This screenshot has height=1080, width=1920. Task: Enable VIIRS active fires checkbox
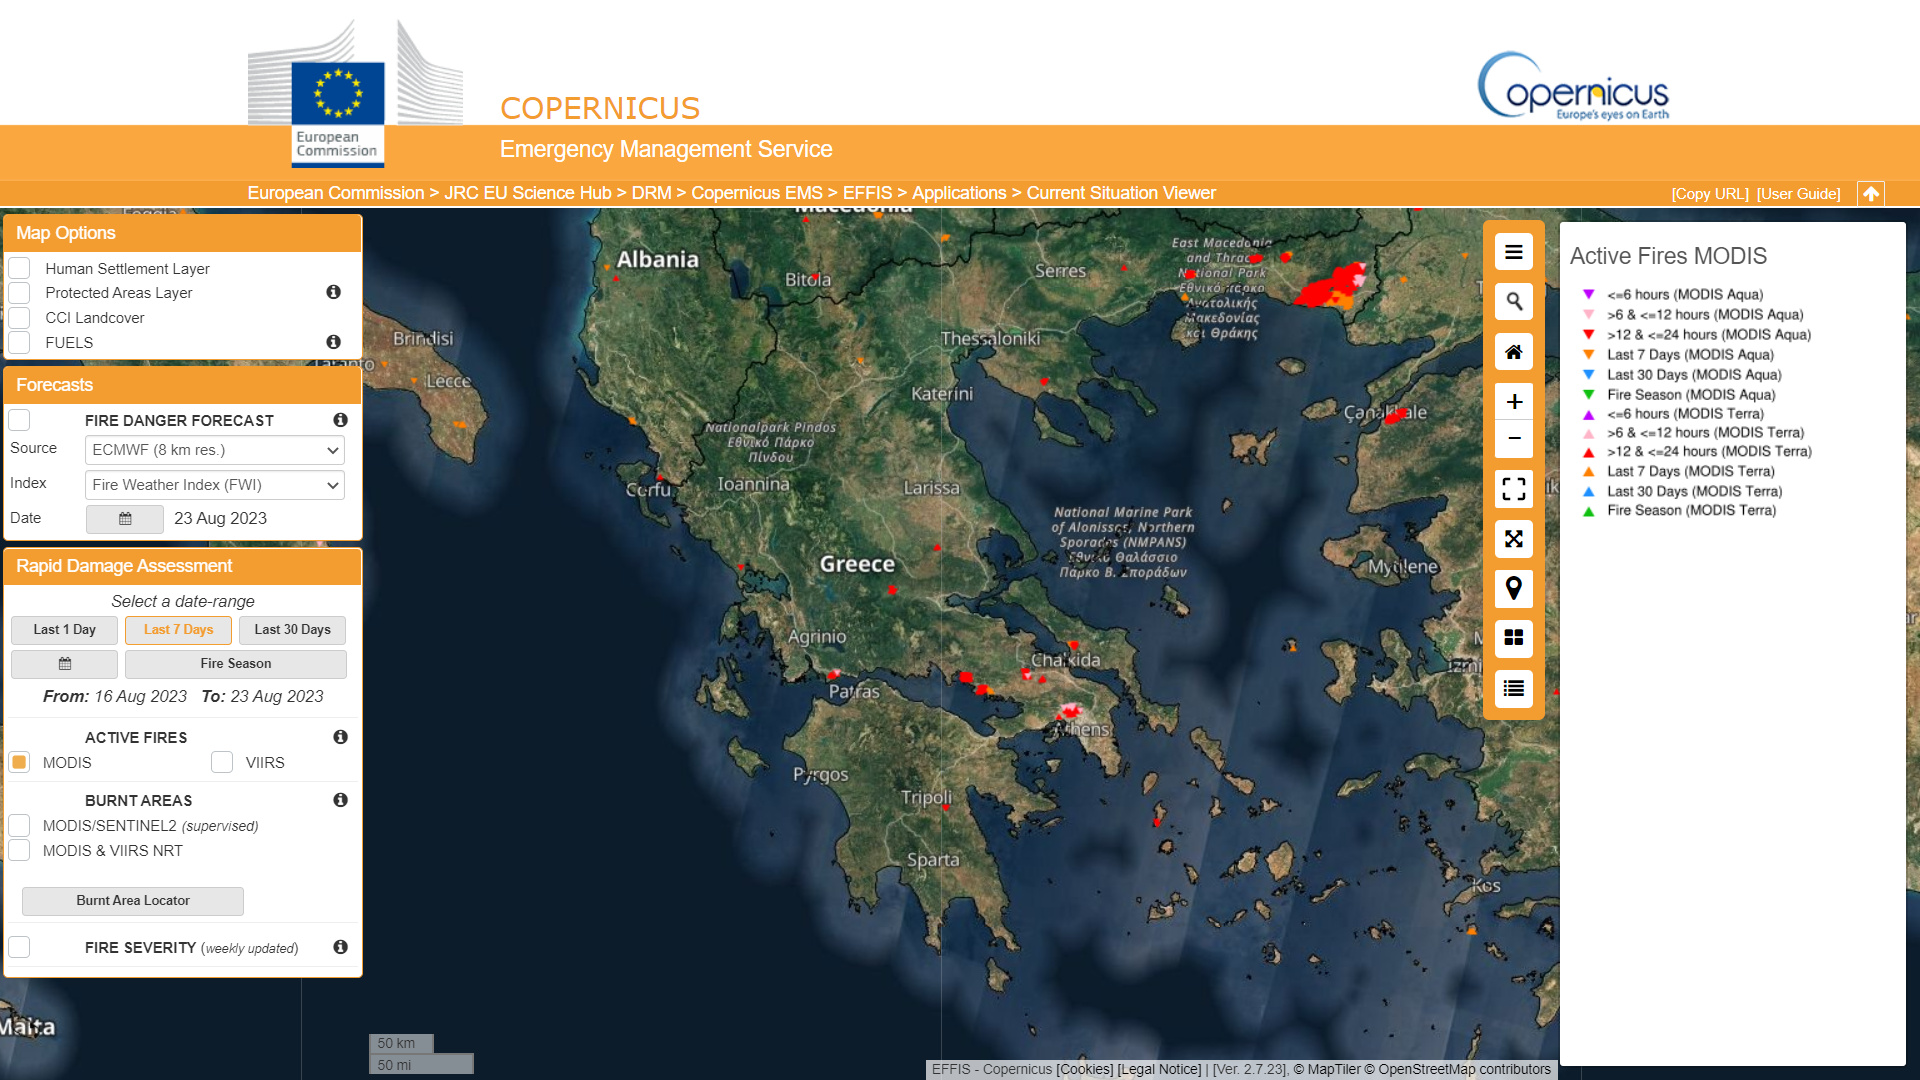222,762
